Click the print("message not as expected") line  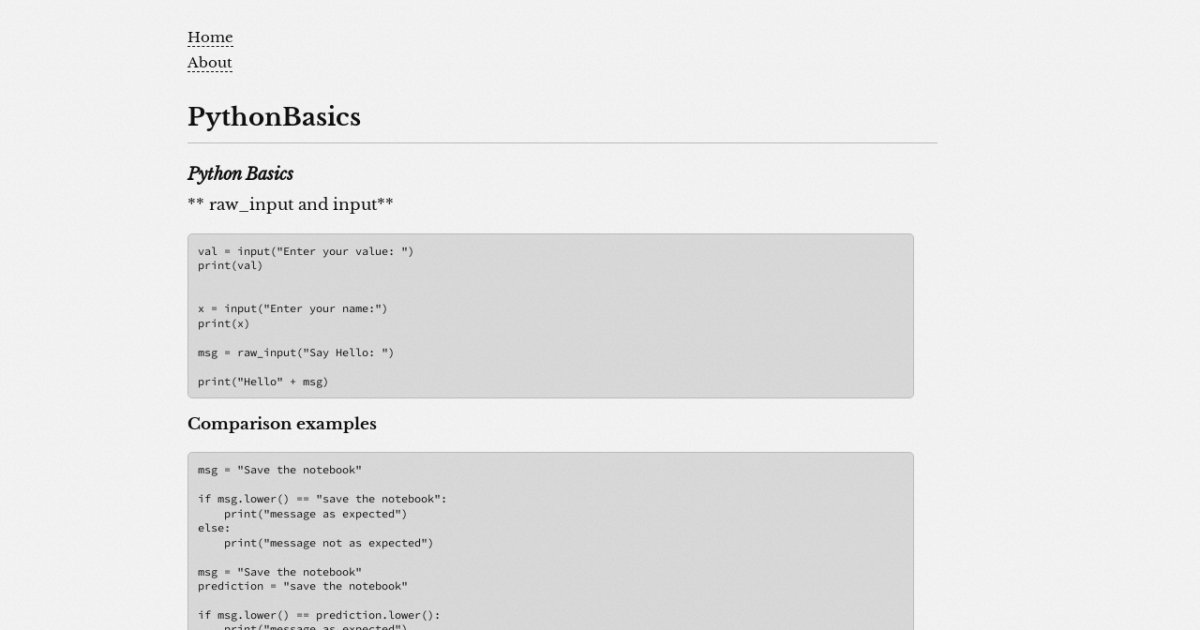(x=328, y=543)
